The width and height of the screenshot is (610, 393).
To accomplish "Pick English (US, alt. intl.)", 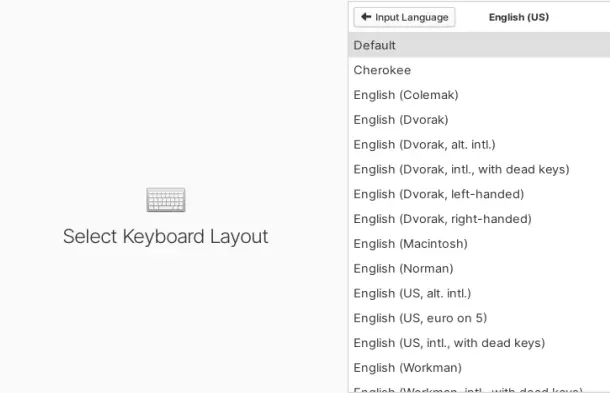I will pos(479,293).
